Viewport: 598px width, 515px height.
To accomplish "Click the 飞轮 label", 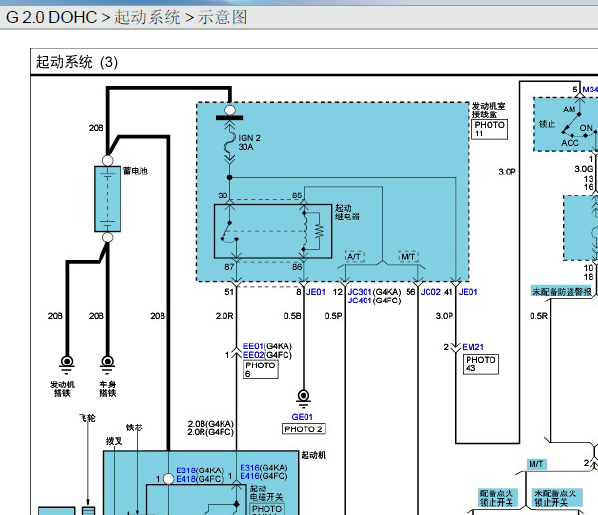I will tap(87, 418).
